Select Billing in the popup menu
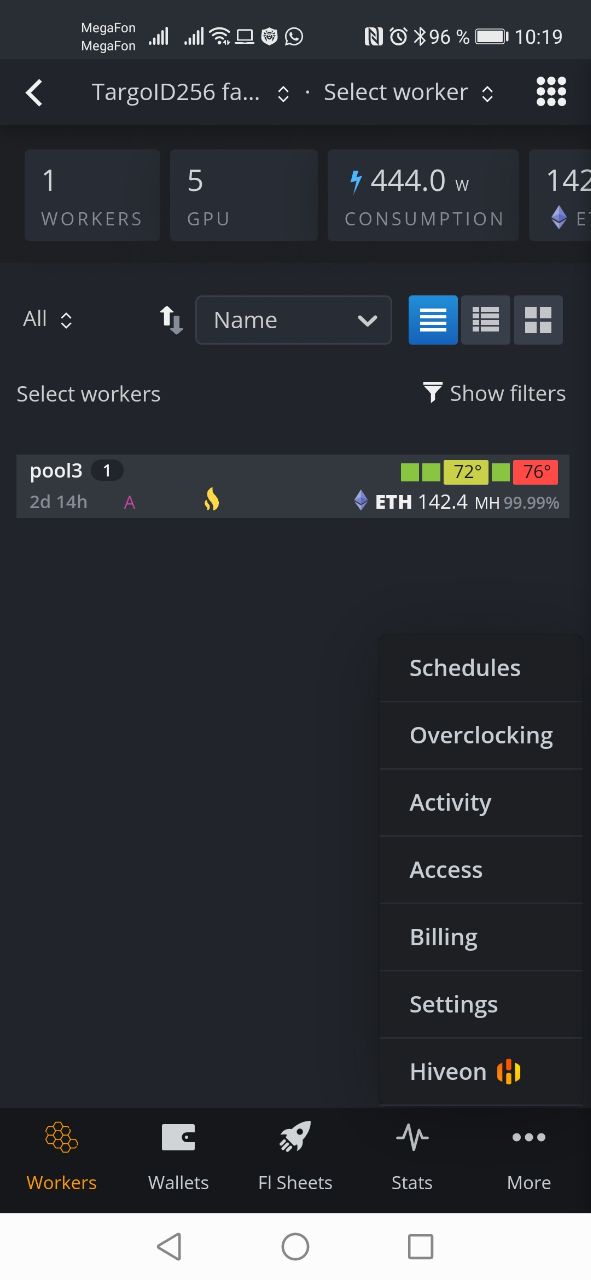This screenshot has width=591, height=1280. tap(481, 937)
